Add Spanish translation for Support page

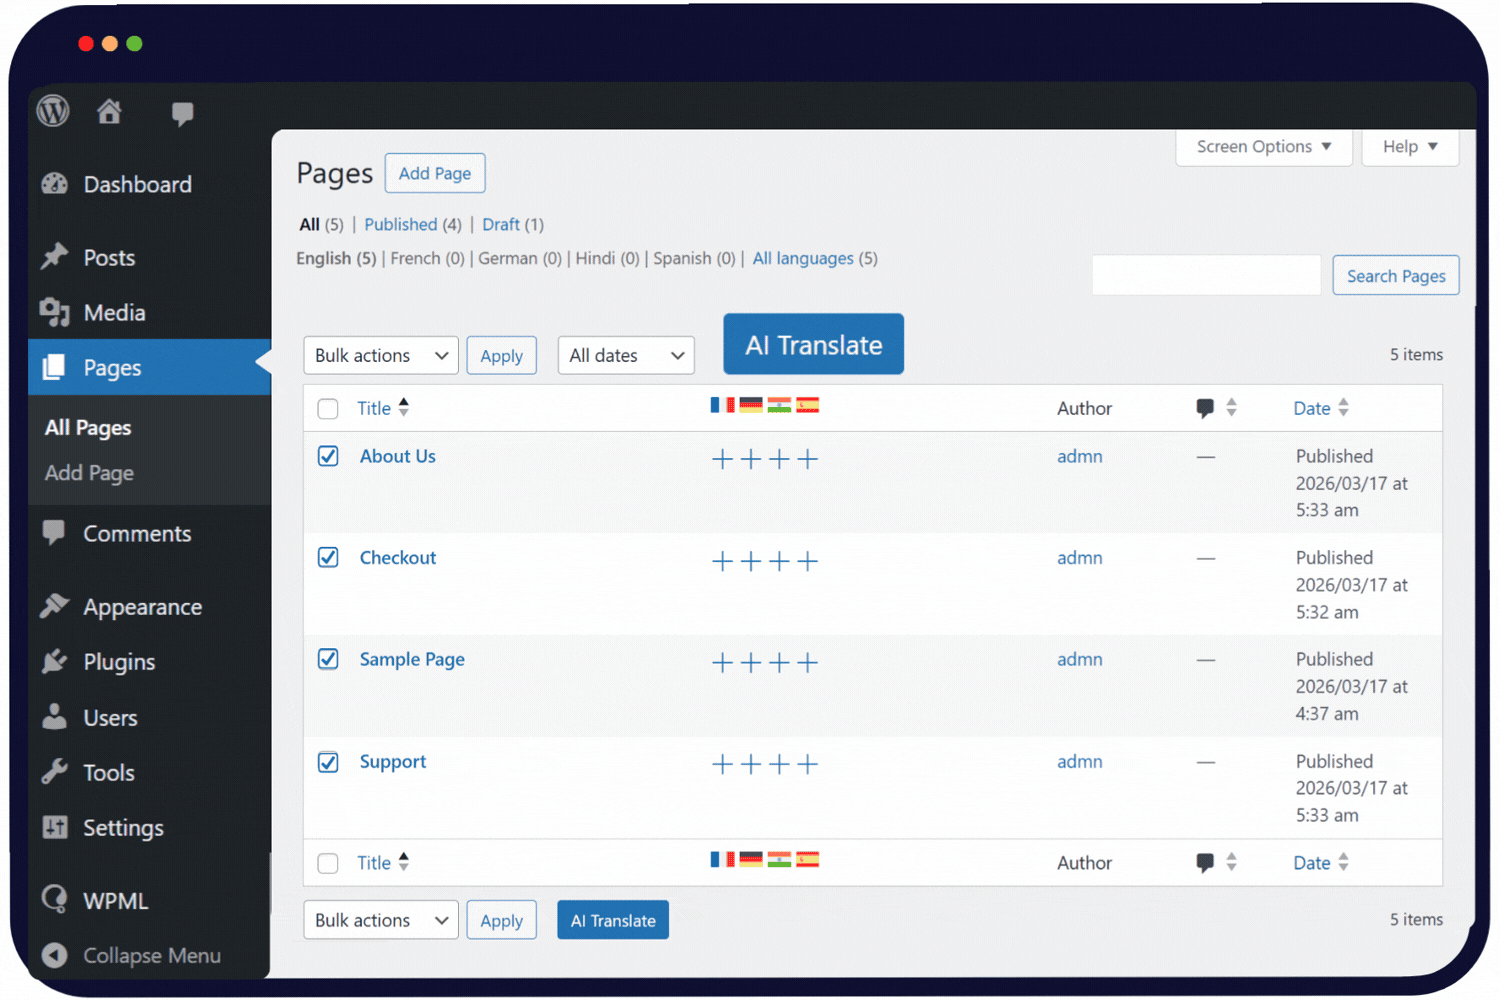808,765
